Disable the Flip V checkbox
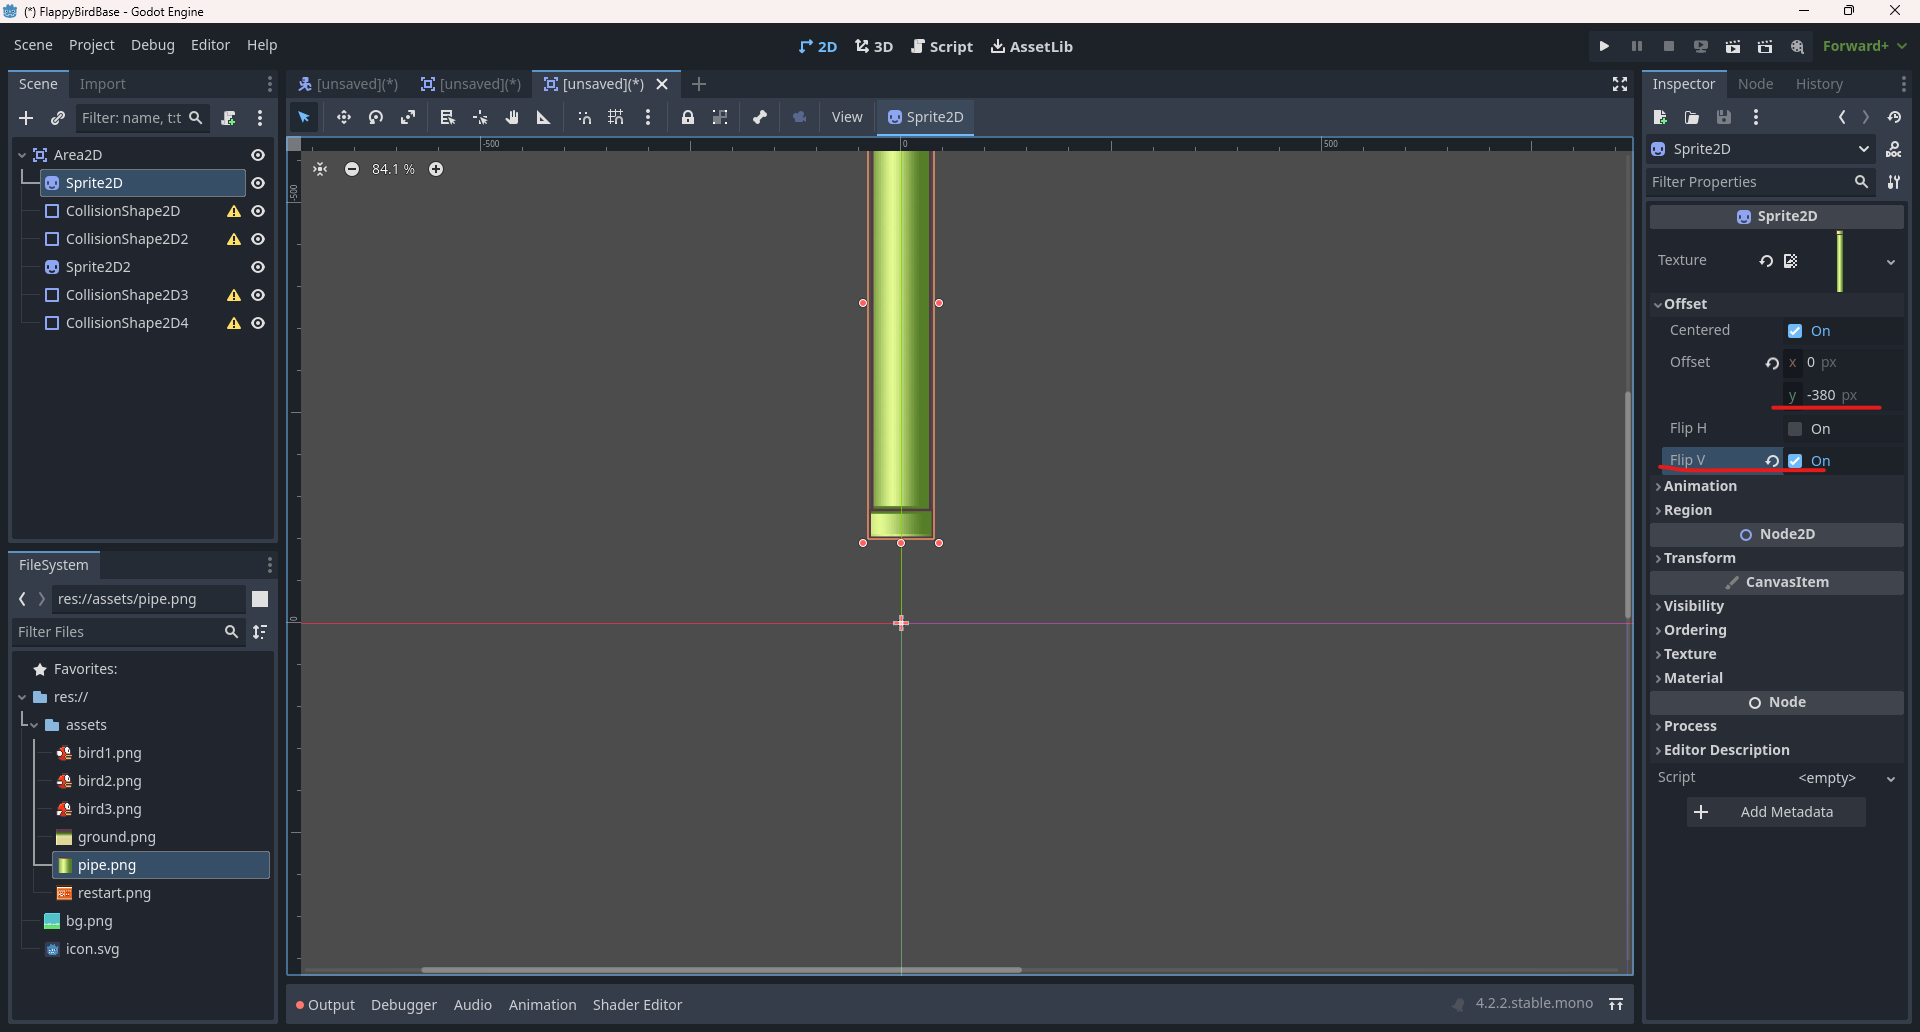 (x=1795, y=461)
